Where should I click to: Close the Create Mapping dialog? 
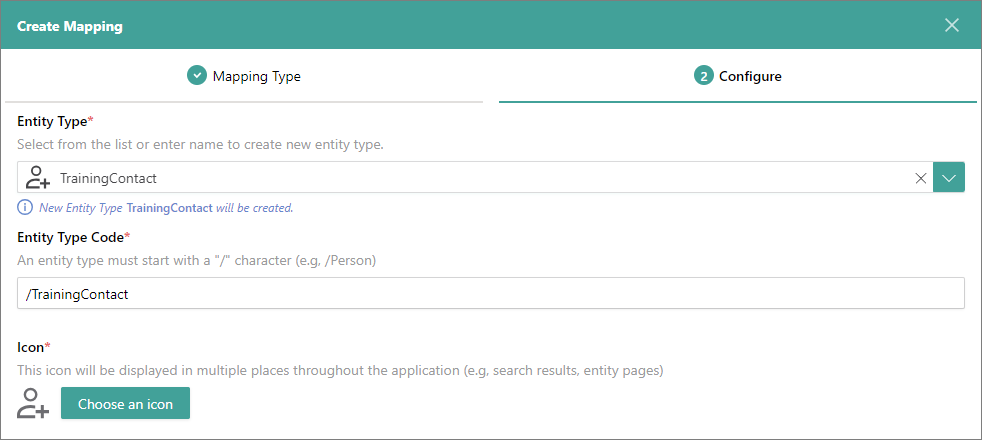952,25
